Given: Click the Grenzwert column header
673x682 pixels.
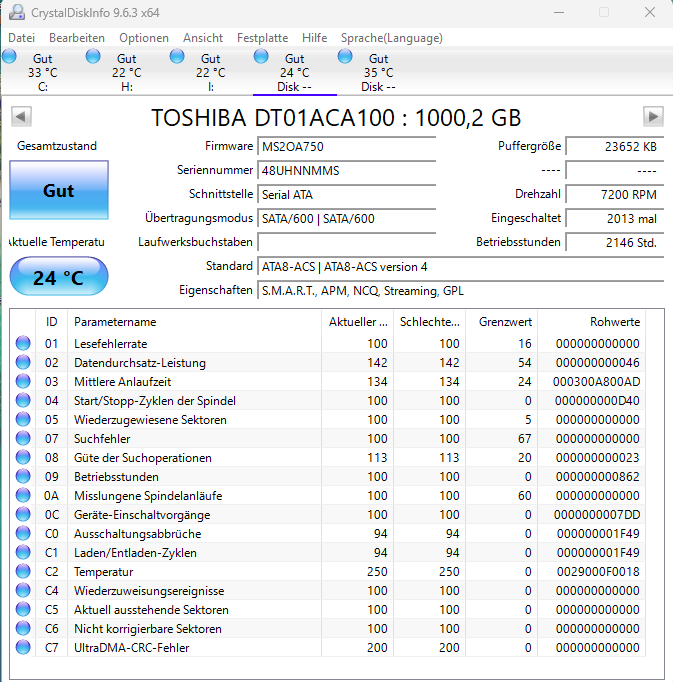Looking at the screenshot, I should coord(502,322).
